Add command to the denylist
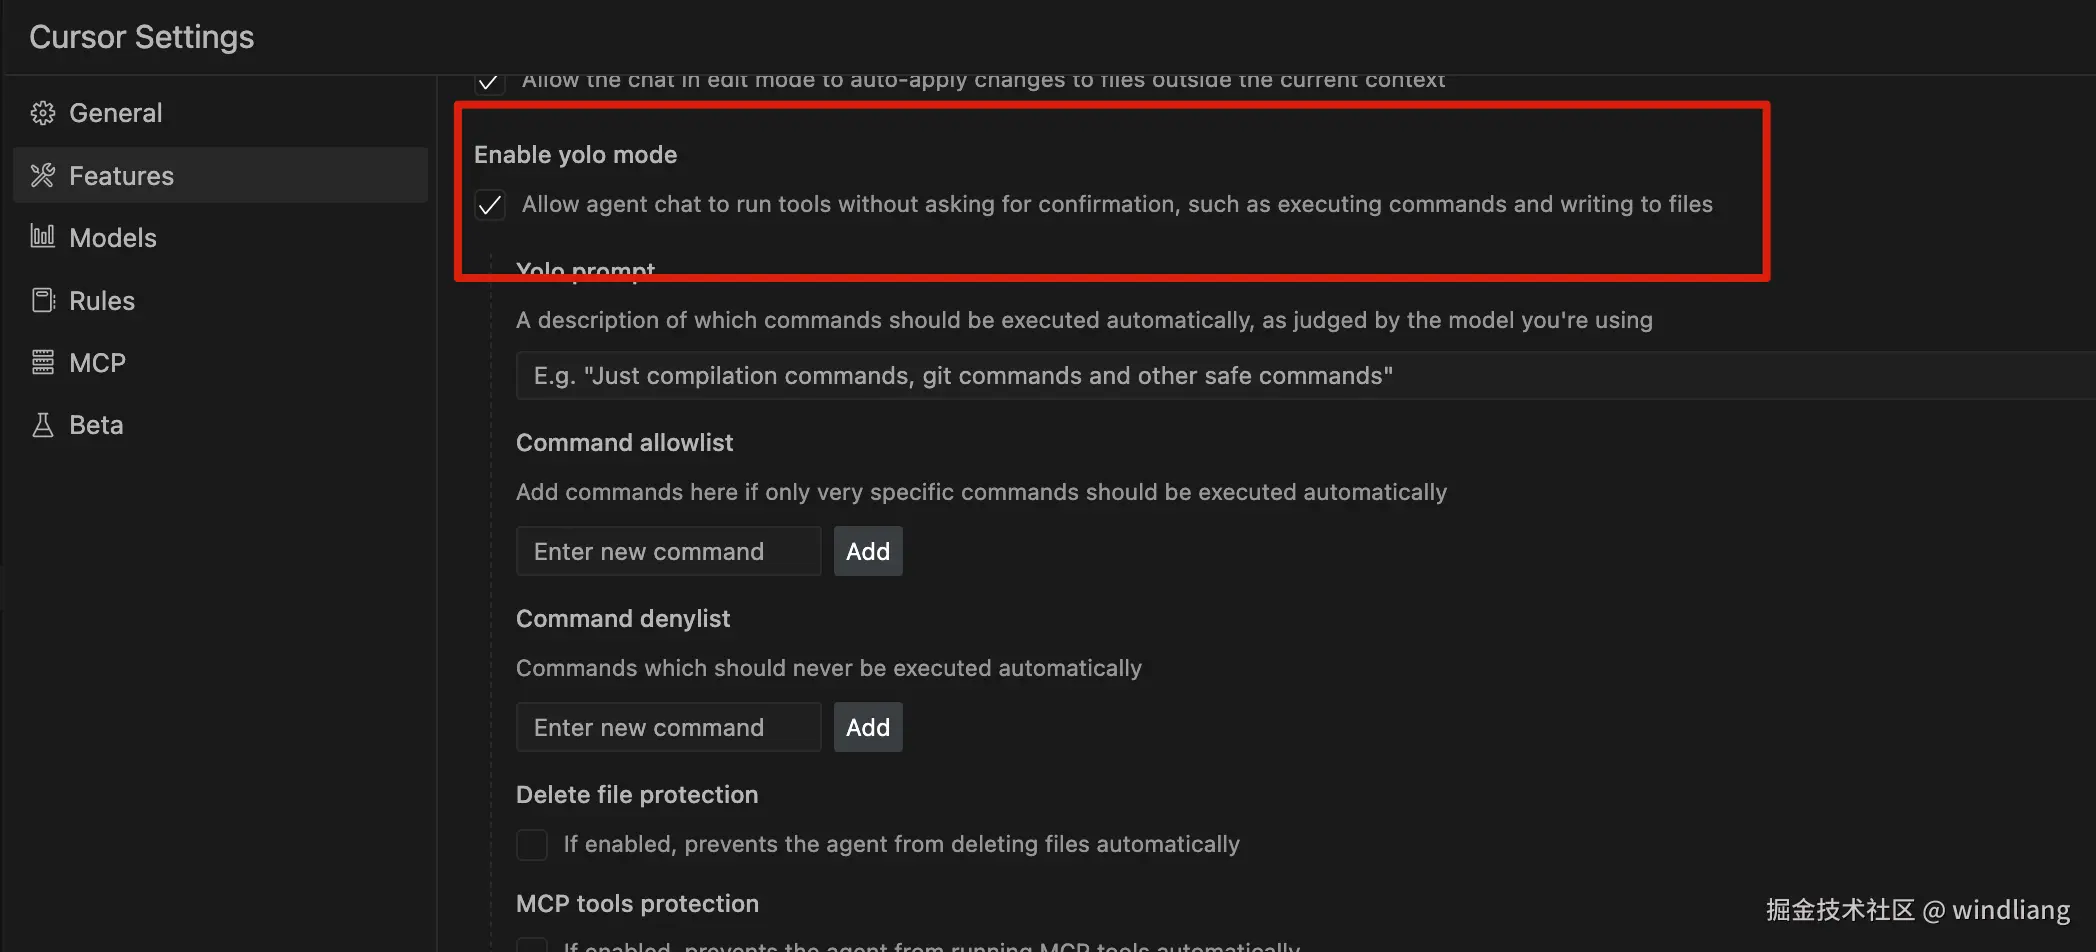The height and width of the screenshot is (952, 2096). (x=868, y=727)
